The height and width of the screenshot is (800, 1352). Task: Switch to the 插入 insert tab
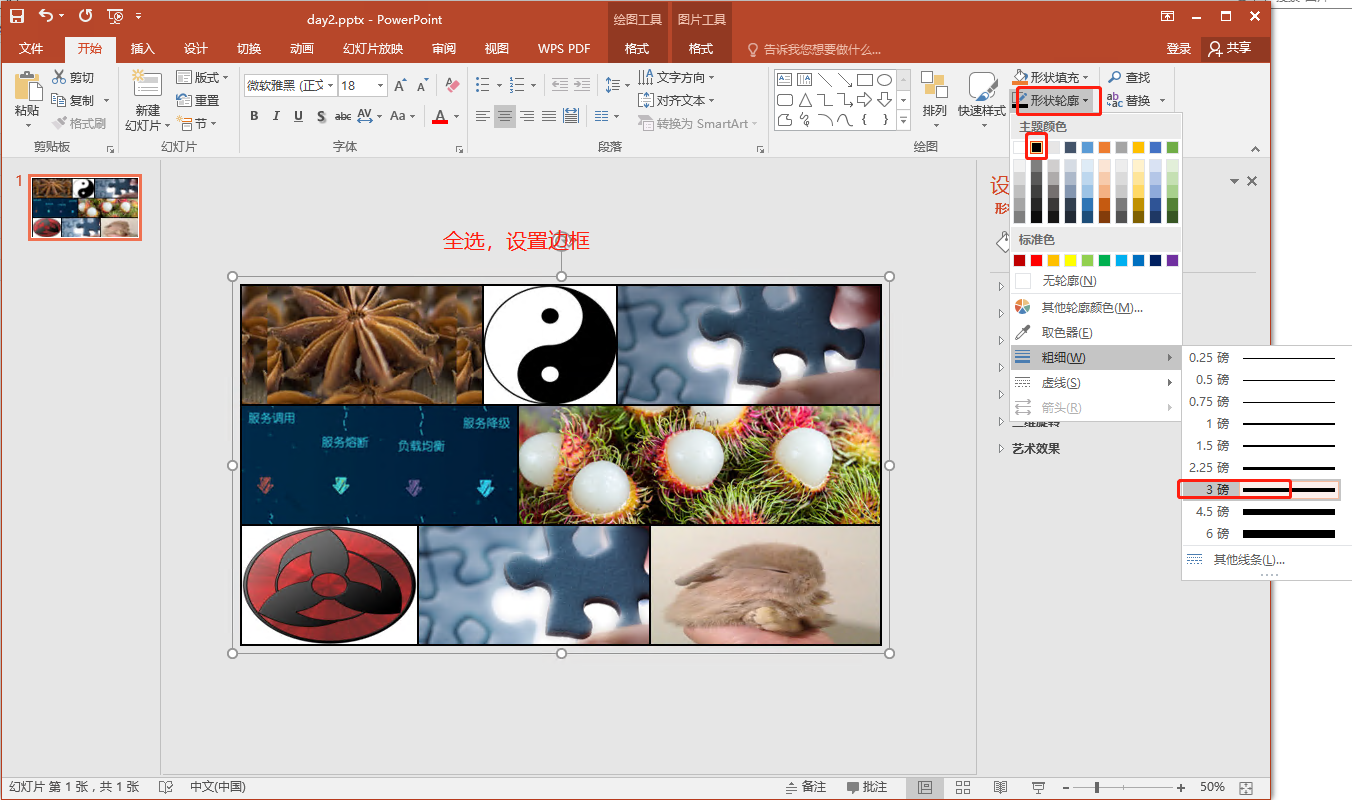(x=143, y=49)
